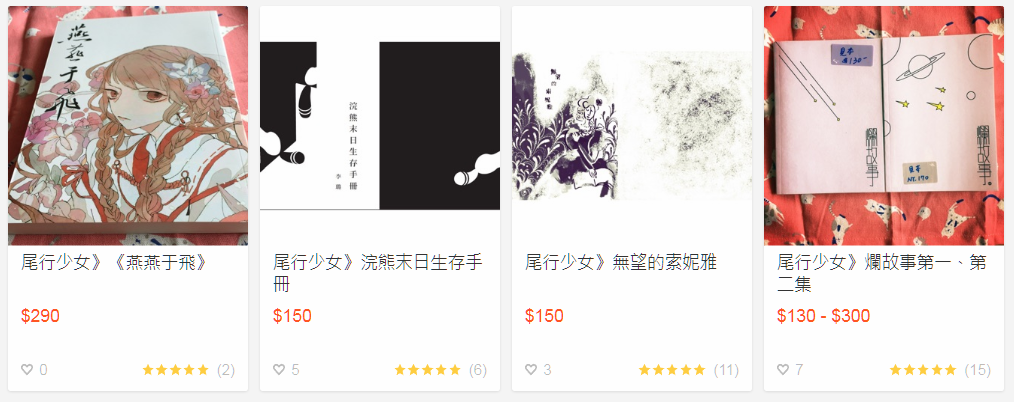The height and width of the screenshot is (402, 1014).
Task: View the black-and-white 浣熊末日生存手冊 cover
Action: (380, 126)
